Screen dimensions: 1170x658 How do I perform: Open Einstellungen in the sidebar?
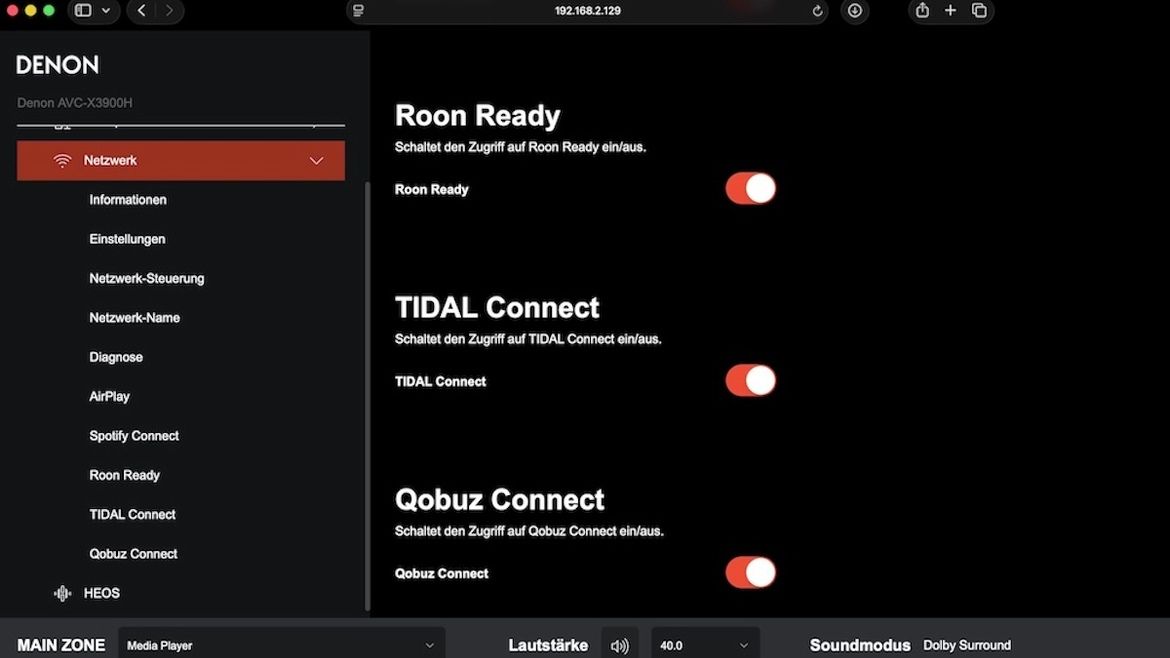127,239
